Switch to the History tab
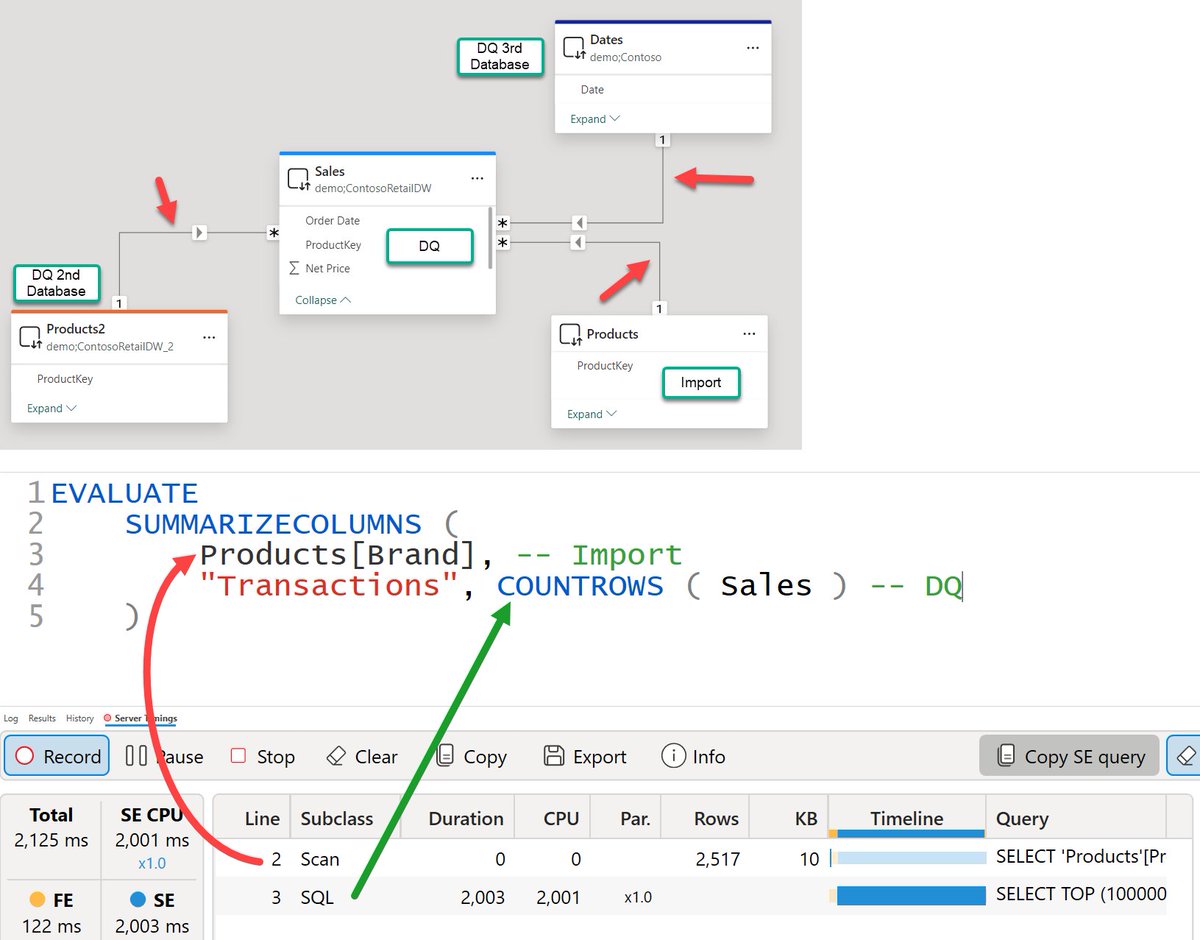Screen dimensions: 1200x940 point(80,719)
